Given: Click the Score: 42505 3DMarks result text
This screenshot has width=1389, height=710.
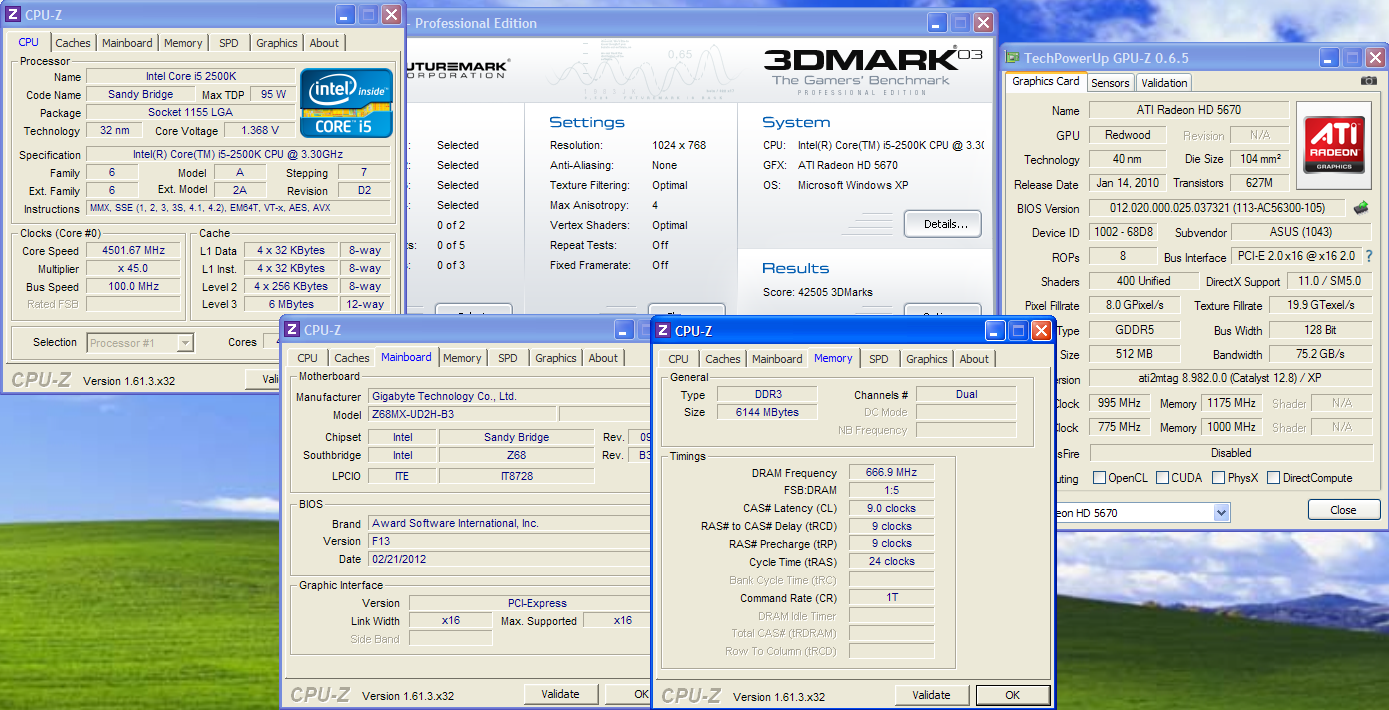Looking at the screenshot, I should tap(817, 292).
